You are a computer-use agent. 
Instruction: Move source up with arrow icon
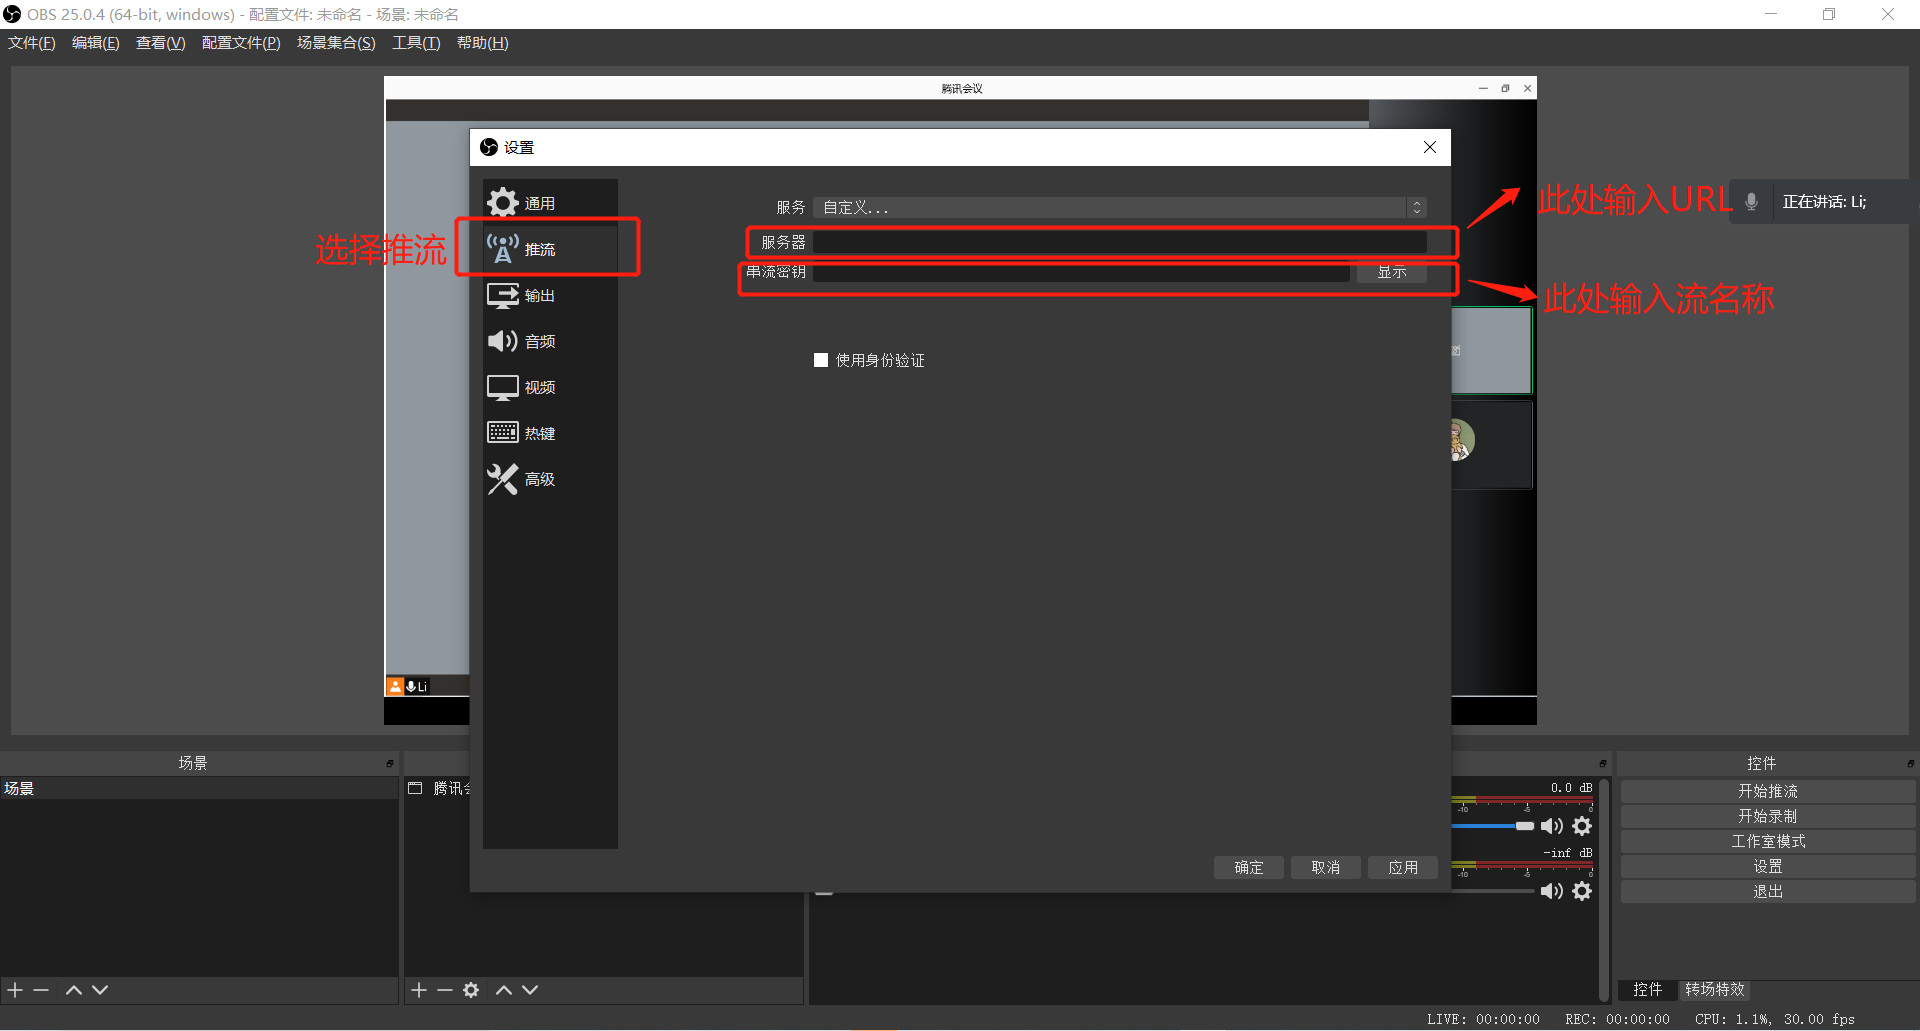point(504,990)
